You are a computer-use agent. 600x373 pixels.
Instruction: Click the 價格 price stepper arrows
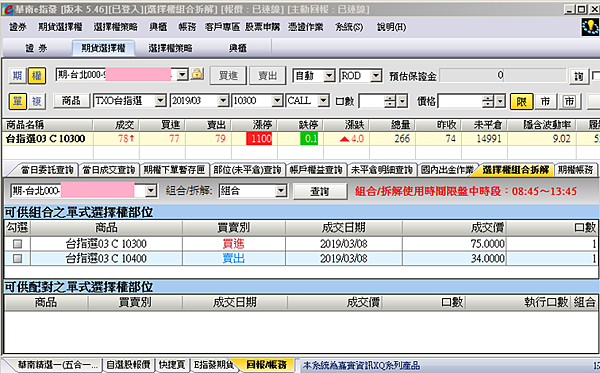click(488, 101)
